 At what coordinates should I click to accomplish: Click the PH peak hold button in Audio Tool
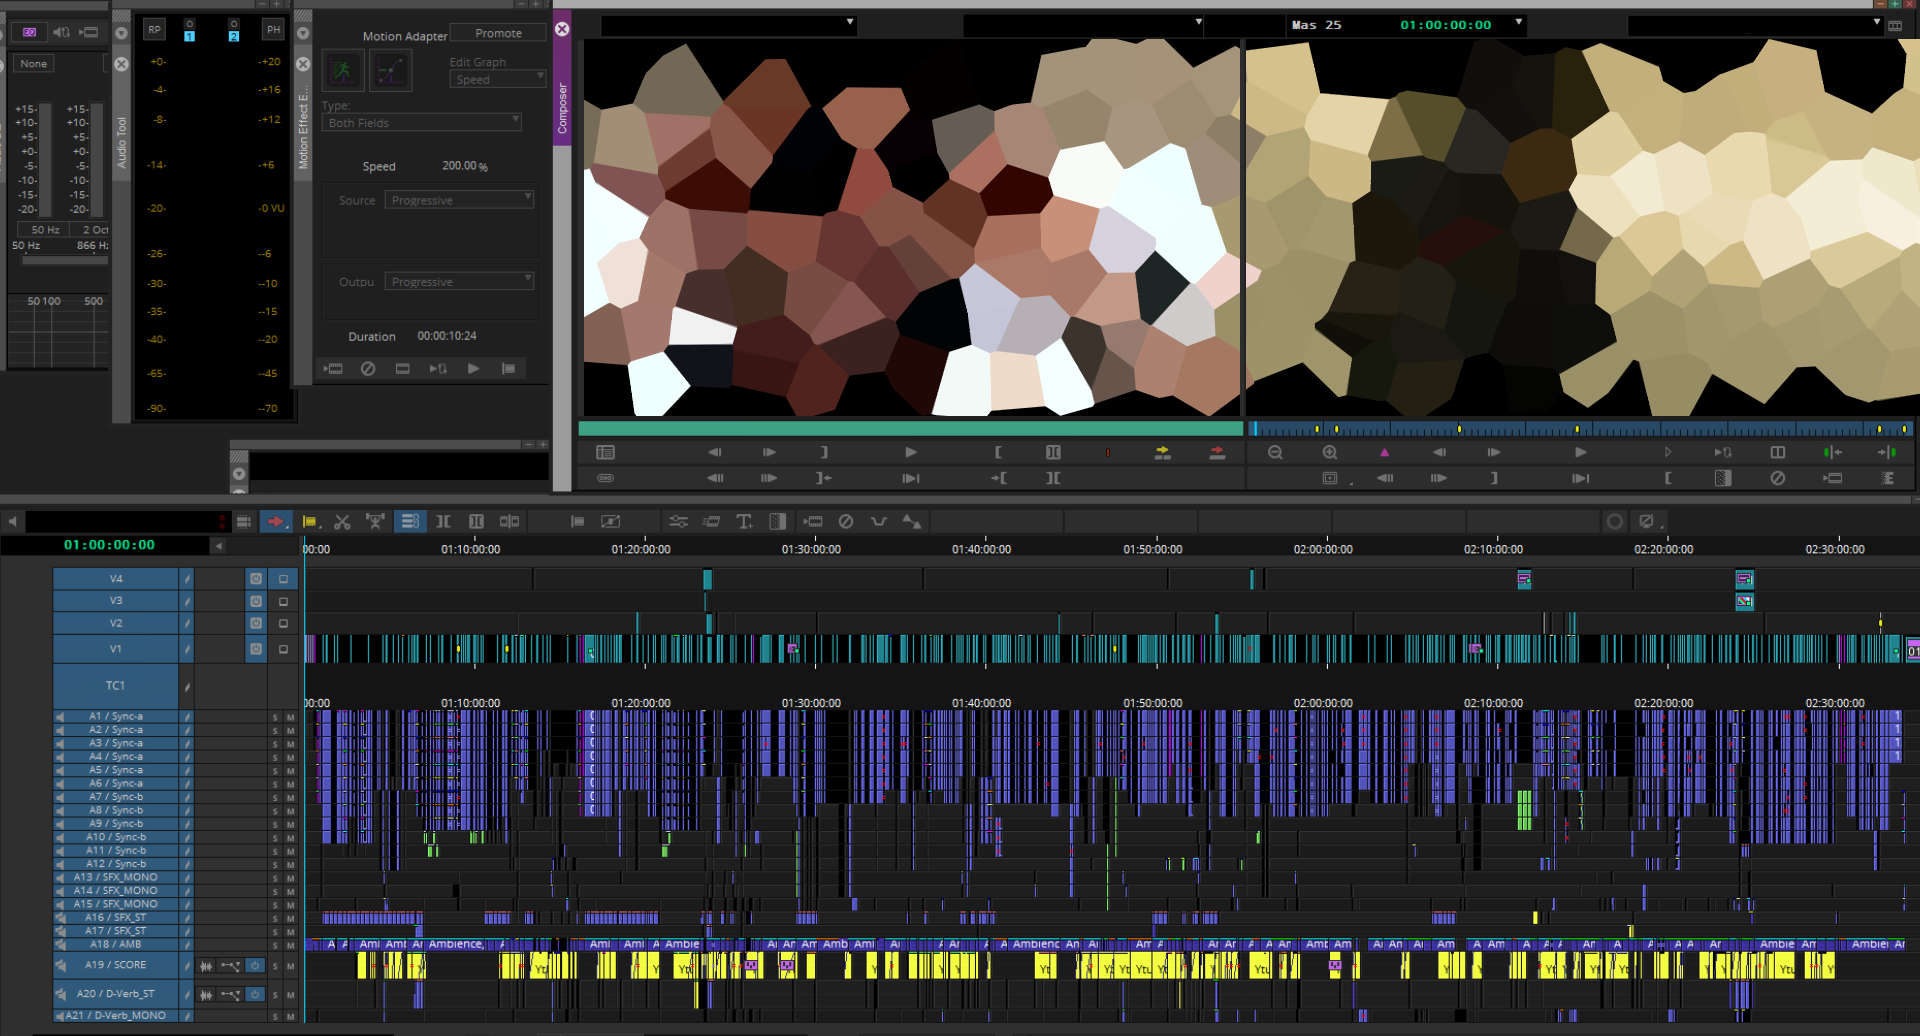pos(273,29)
